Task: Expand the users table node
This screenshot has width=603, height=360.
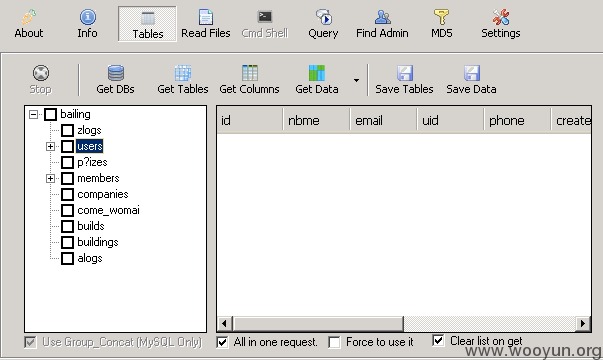Action: click(50, 147)
